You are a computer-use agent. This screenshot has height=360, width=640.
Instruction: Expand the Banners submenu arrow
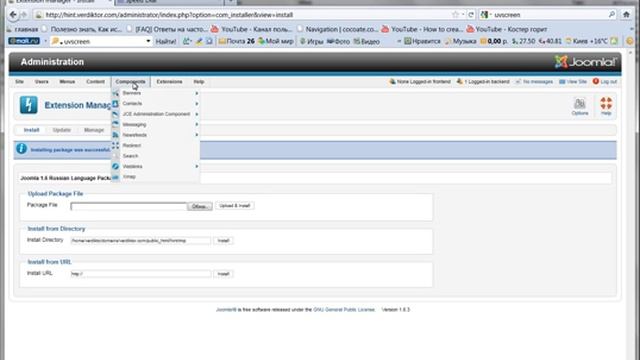tap(197, 93)
